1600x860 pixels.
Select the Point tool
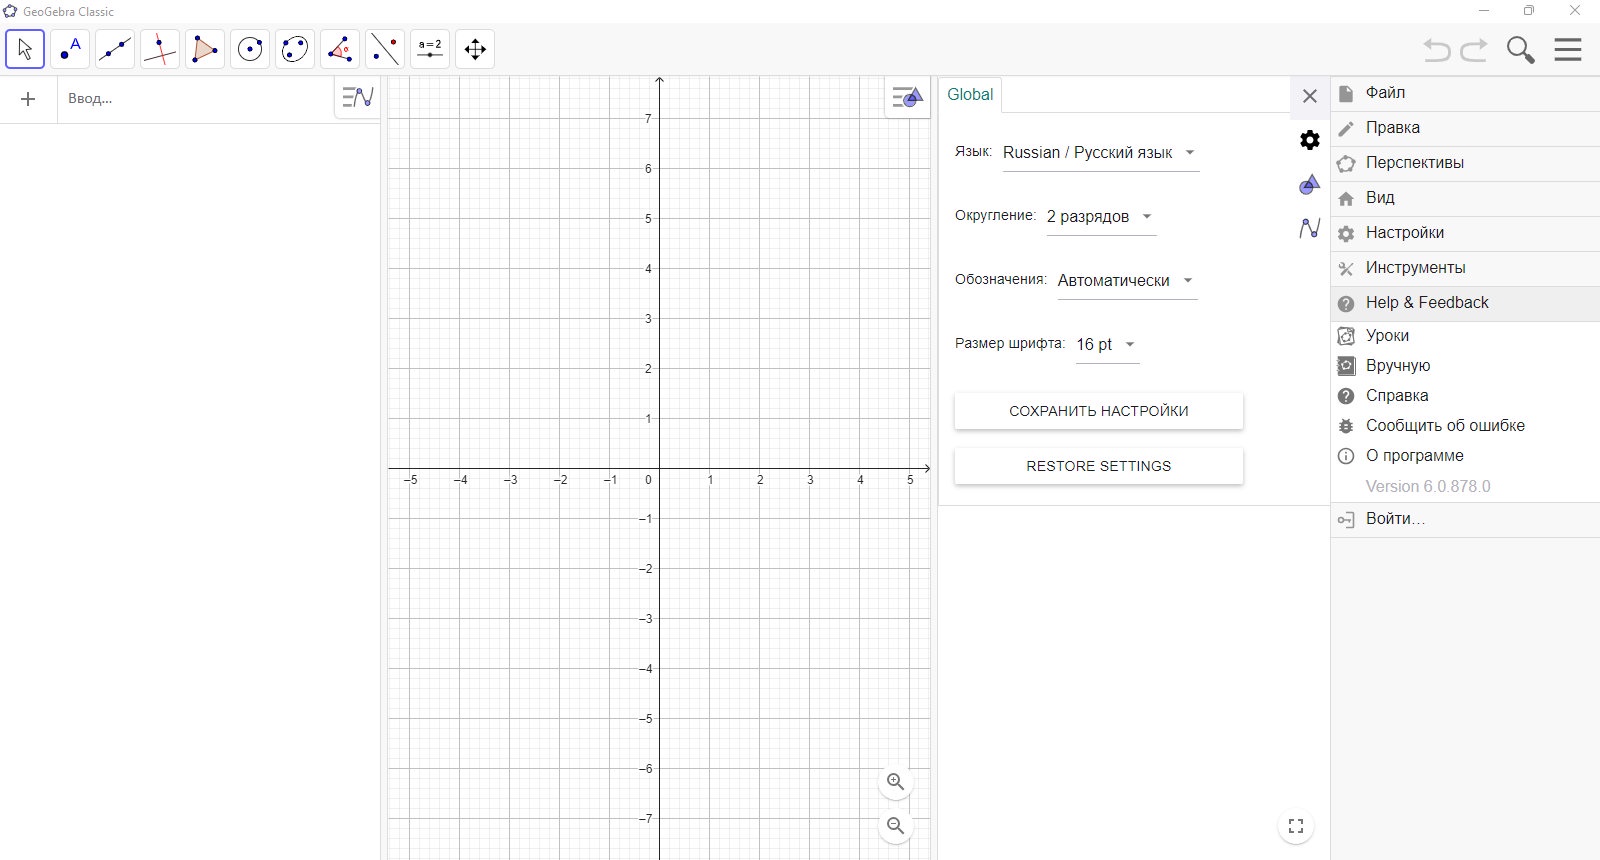[70, 49]
